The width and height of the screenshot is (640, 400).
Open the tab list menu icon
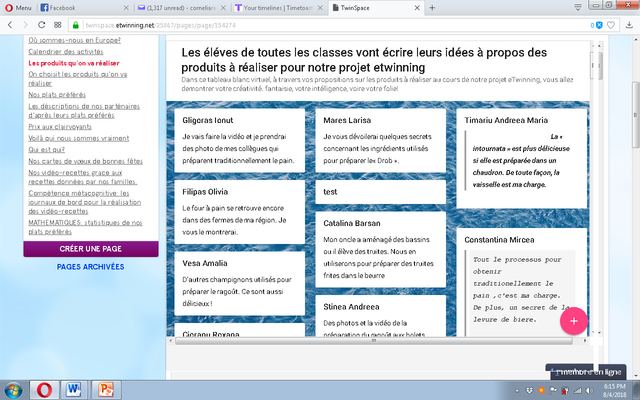[578, 7]
